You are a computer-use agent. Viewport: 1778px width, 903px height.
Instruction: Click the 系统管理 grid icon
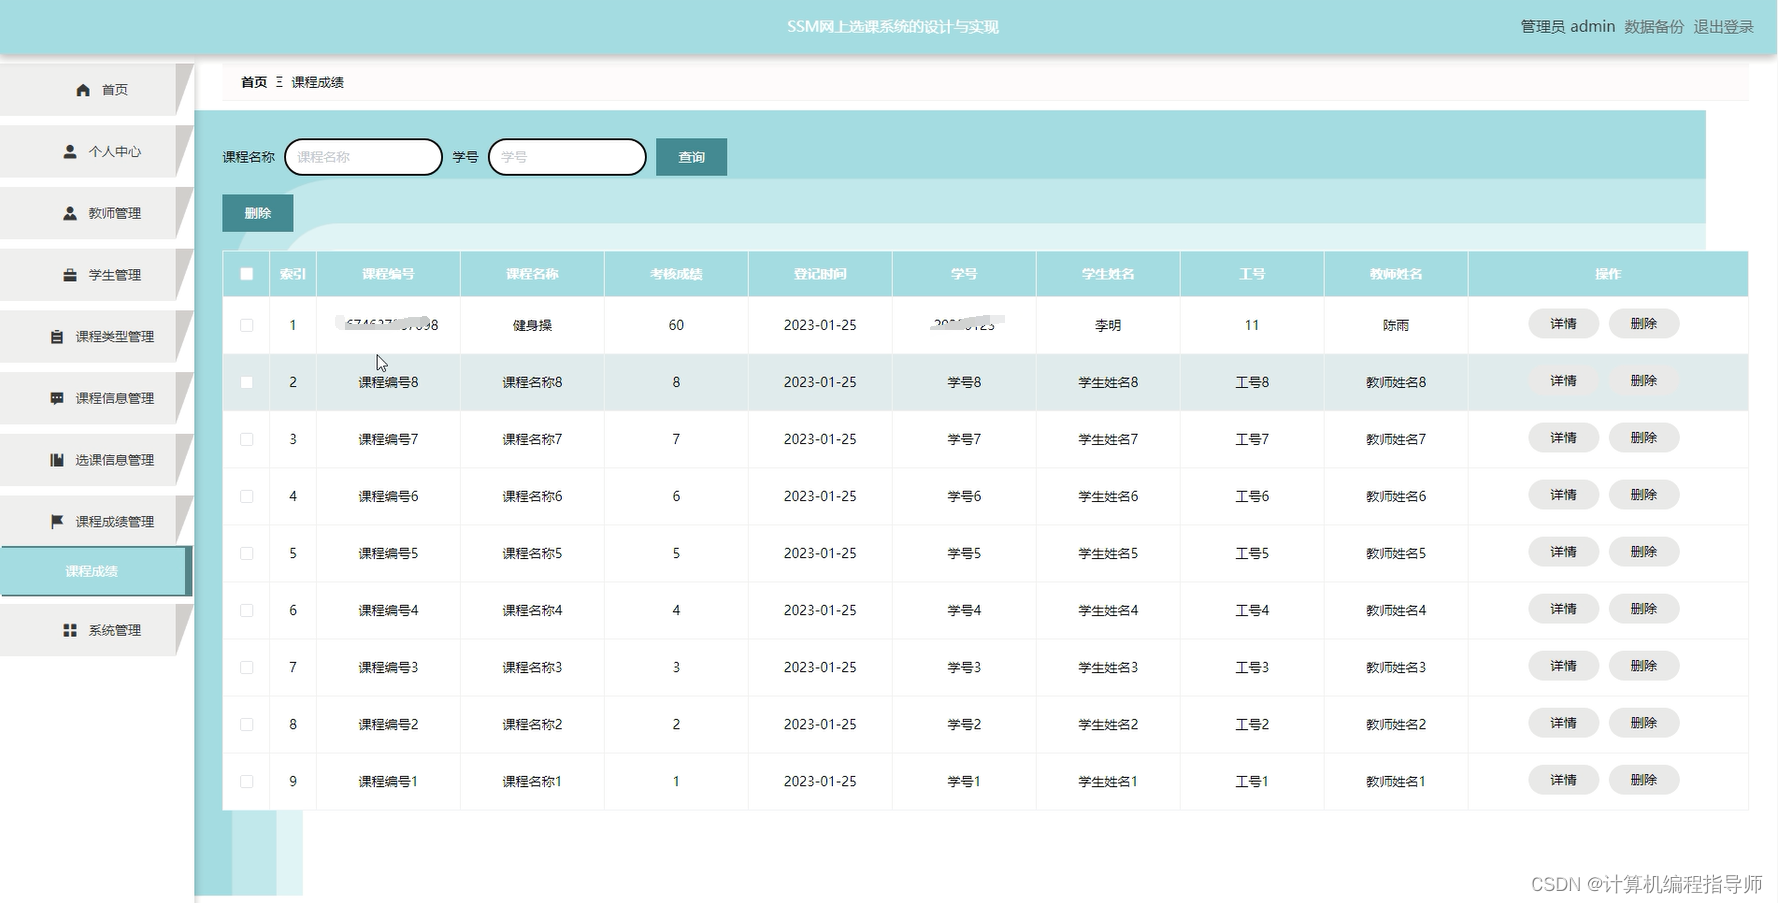70,630
